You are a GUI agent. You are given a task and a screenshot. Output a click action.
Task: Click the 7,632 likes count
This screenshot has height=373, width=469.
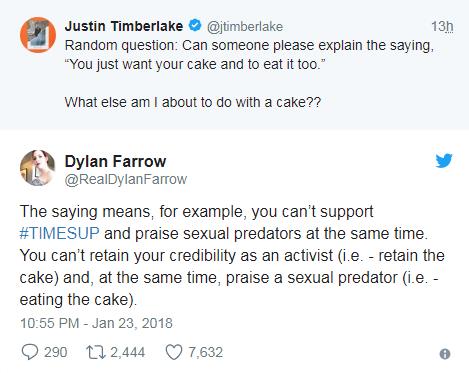(206, 352)
